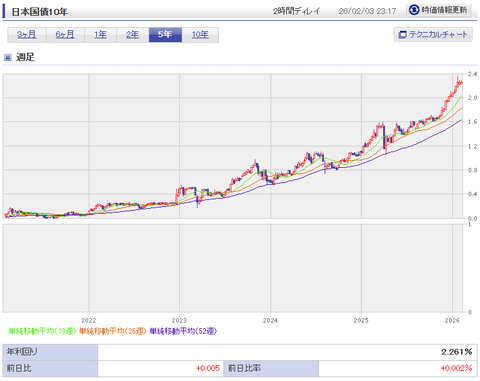This screenshot has width=480, height=381.
Task: Select the 6ヶ月 period tab
Action: [x=65, y=35]
